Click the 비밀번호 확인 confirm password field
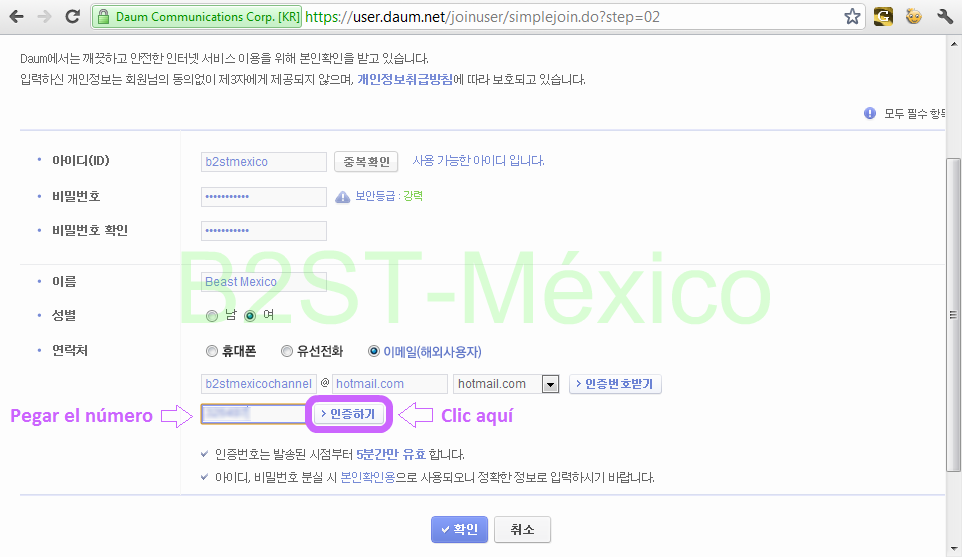 [264, 231]
